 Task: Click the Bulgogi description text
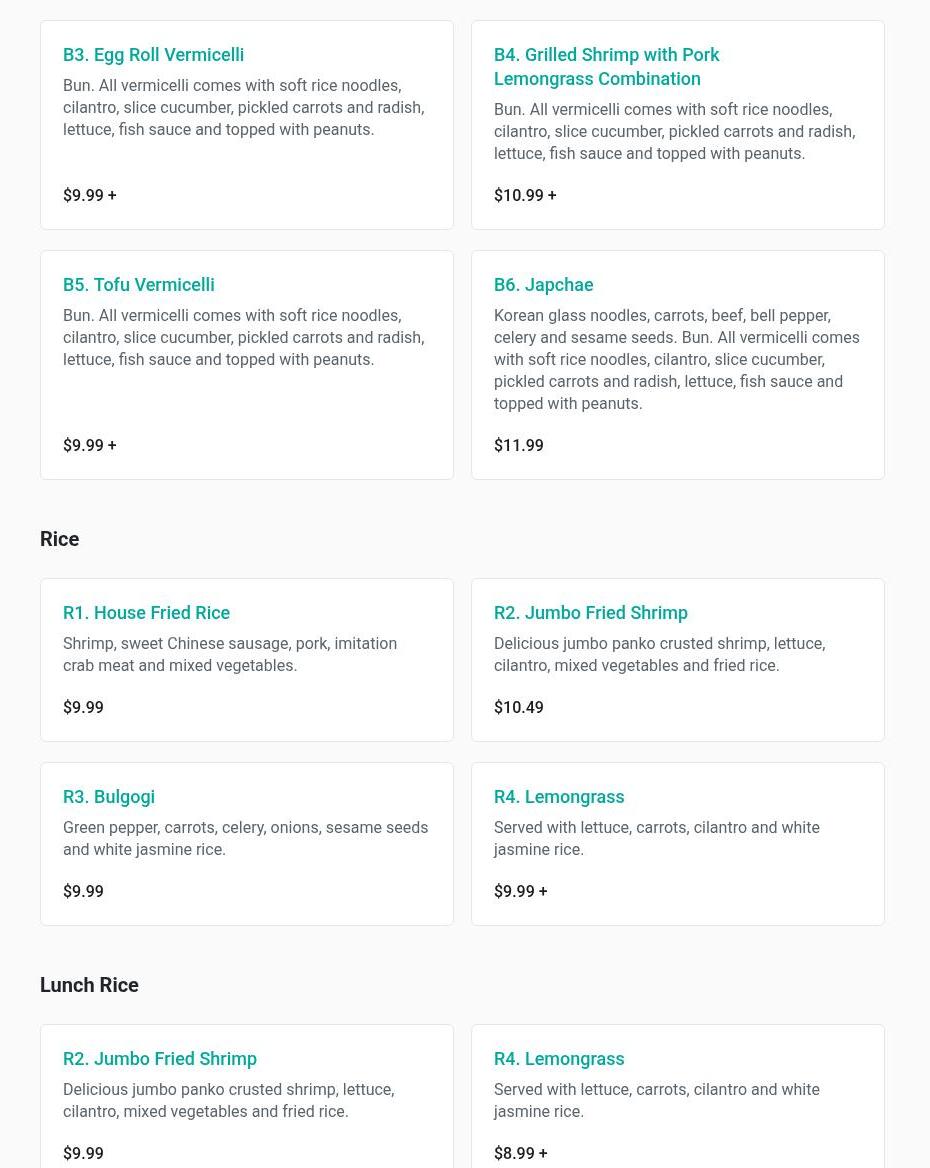(246, 839)
